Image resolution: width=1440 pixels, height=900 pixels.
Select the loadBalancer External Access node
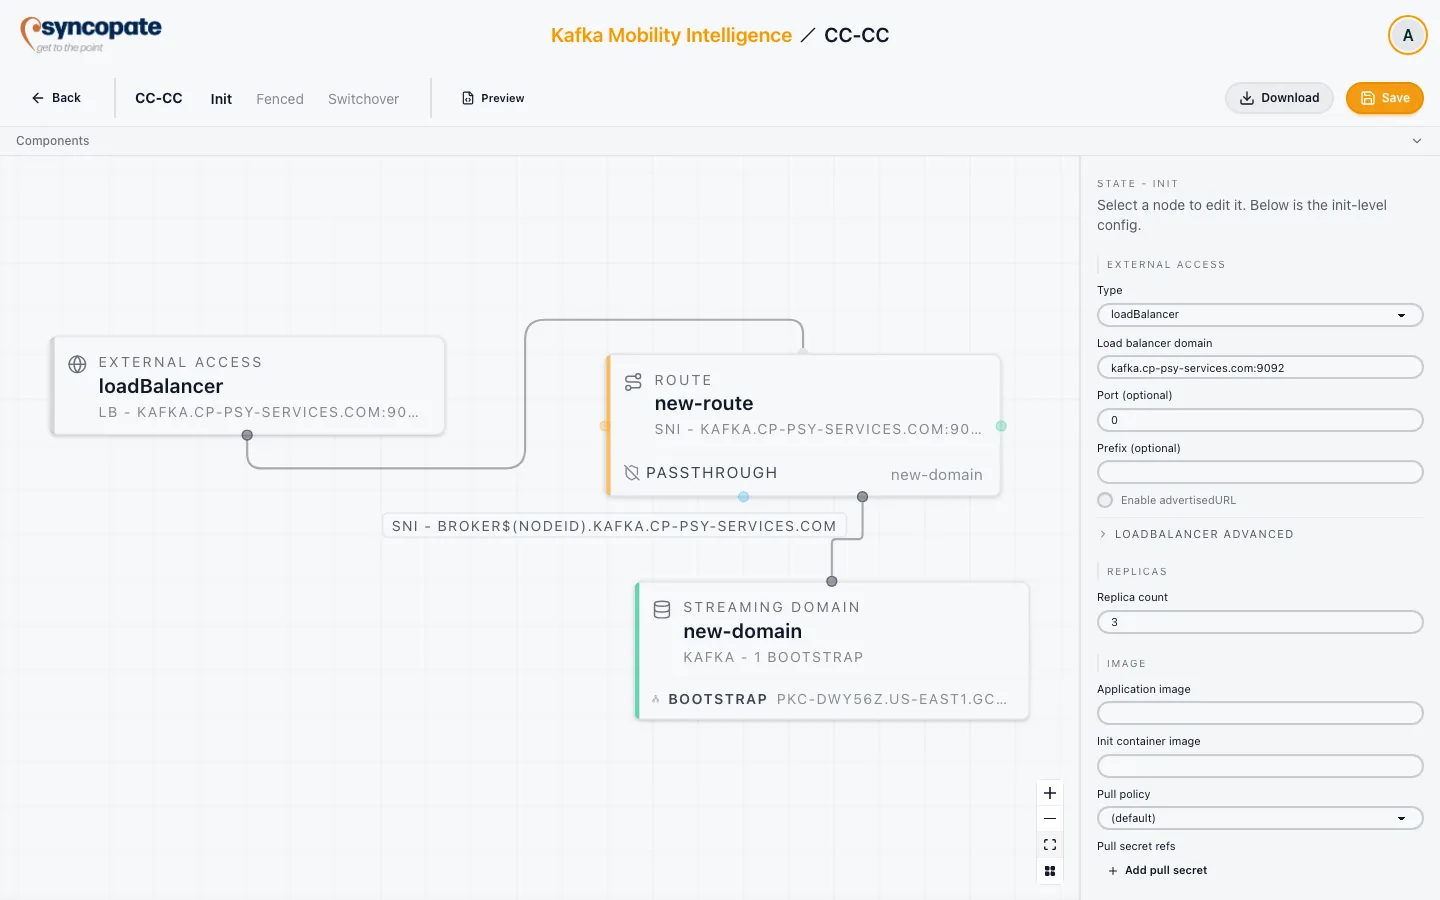point(248,386)
